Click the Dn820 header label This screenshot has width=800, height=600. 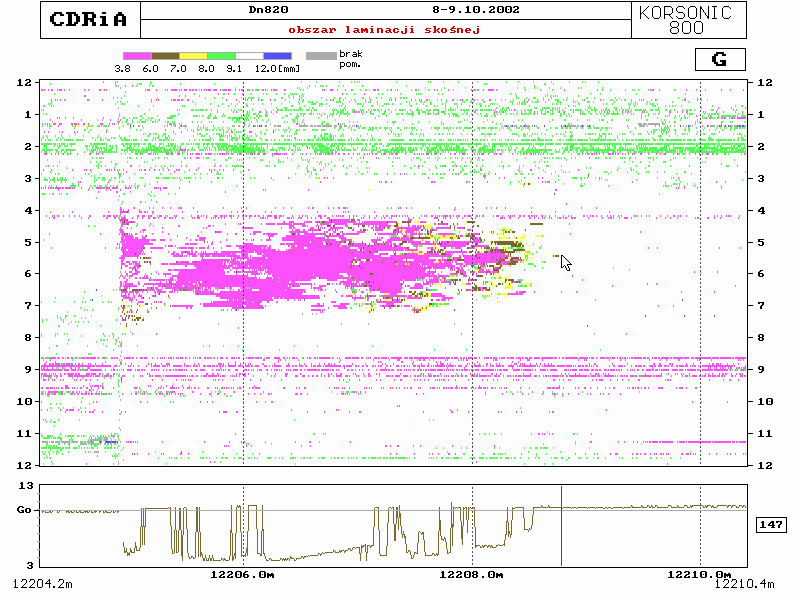coord(268,10)
